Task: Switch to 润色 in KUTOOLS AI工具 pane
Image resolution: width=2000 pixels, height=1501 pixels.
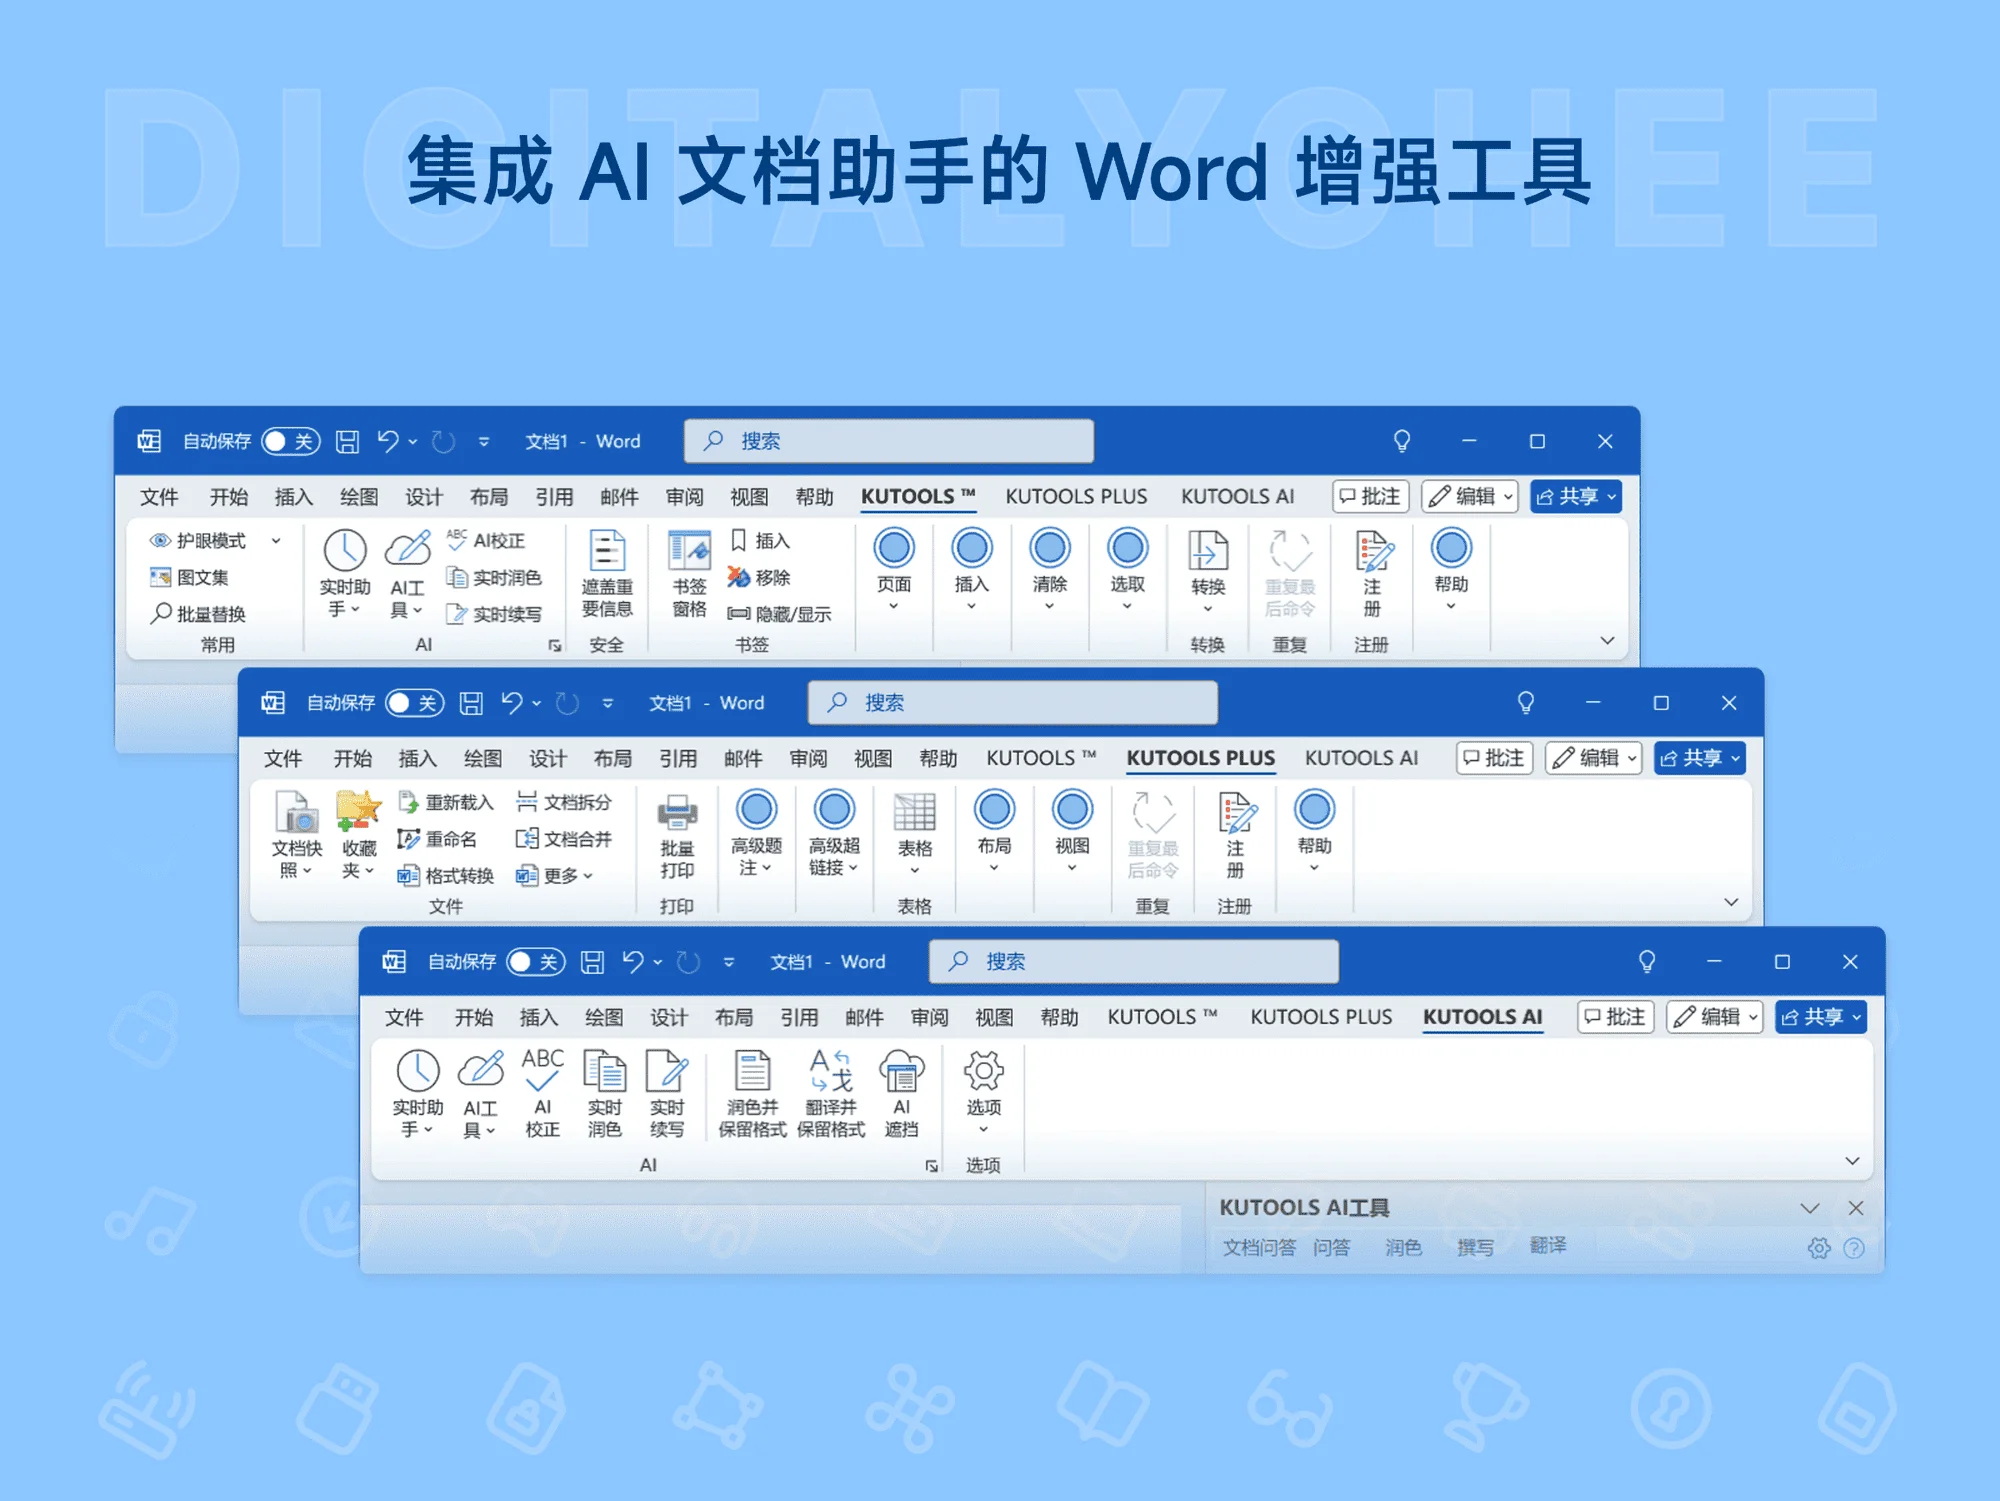Action: pos(1403,1247)
